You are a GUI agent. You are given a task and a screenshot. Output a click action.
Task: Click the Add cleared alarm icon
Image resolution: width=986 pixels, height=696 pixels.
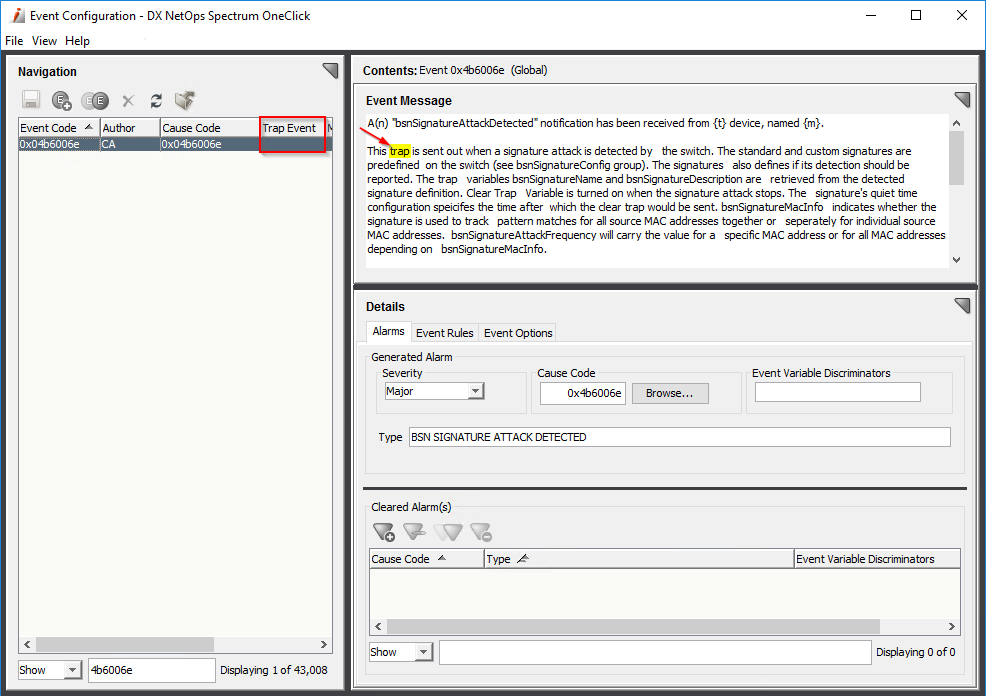(x=383, y=532)
